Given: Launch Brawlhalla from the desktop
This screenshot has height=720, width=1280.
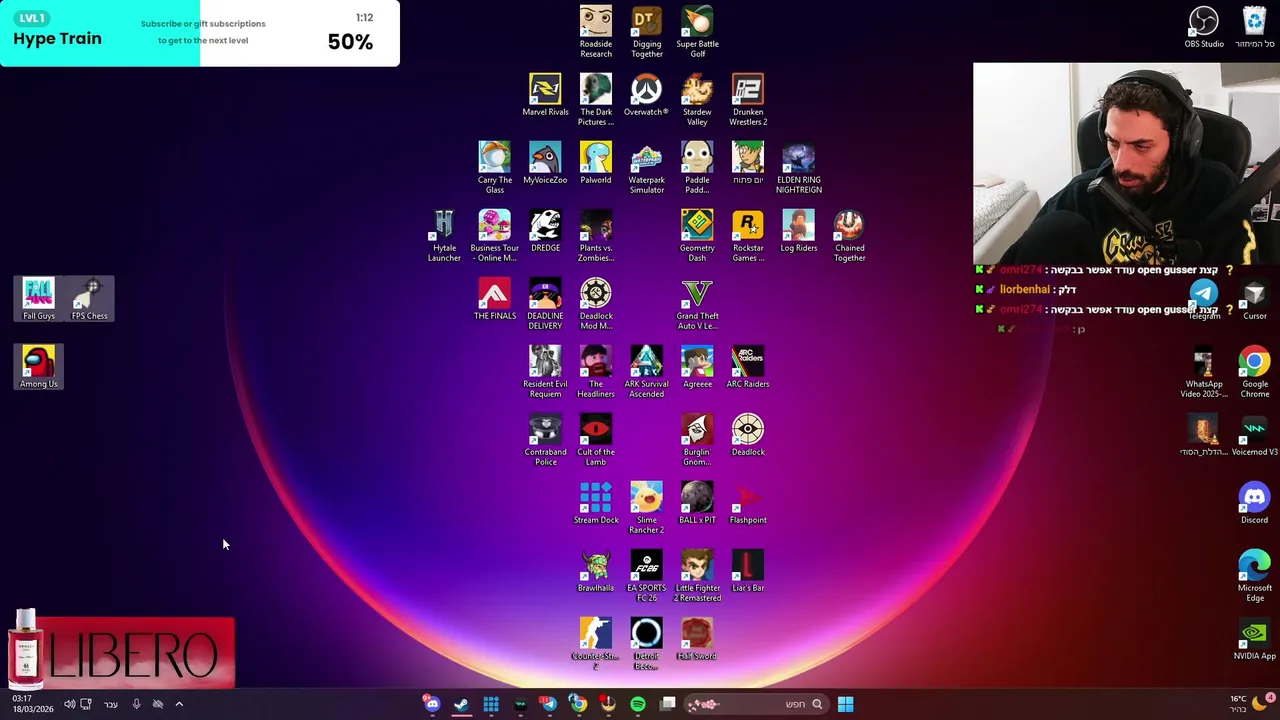Looking at the screenshot, I should tap(596, 571).
